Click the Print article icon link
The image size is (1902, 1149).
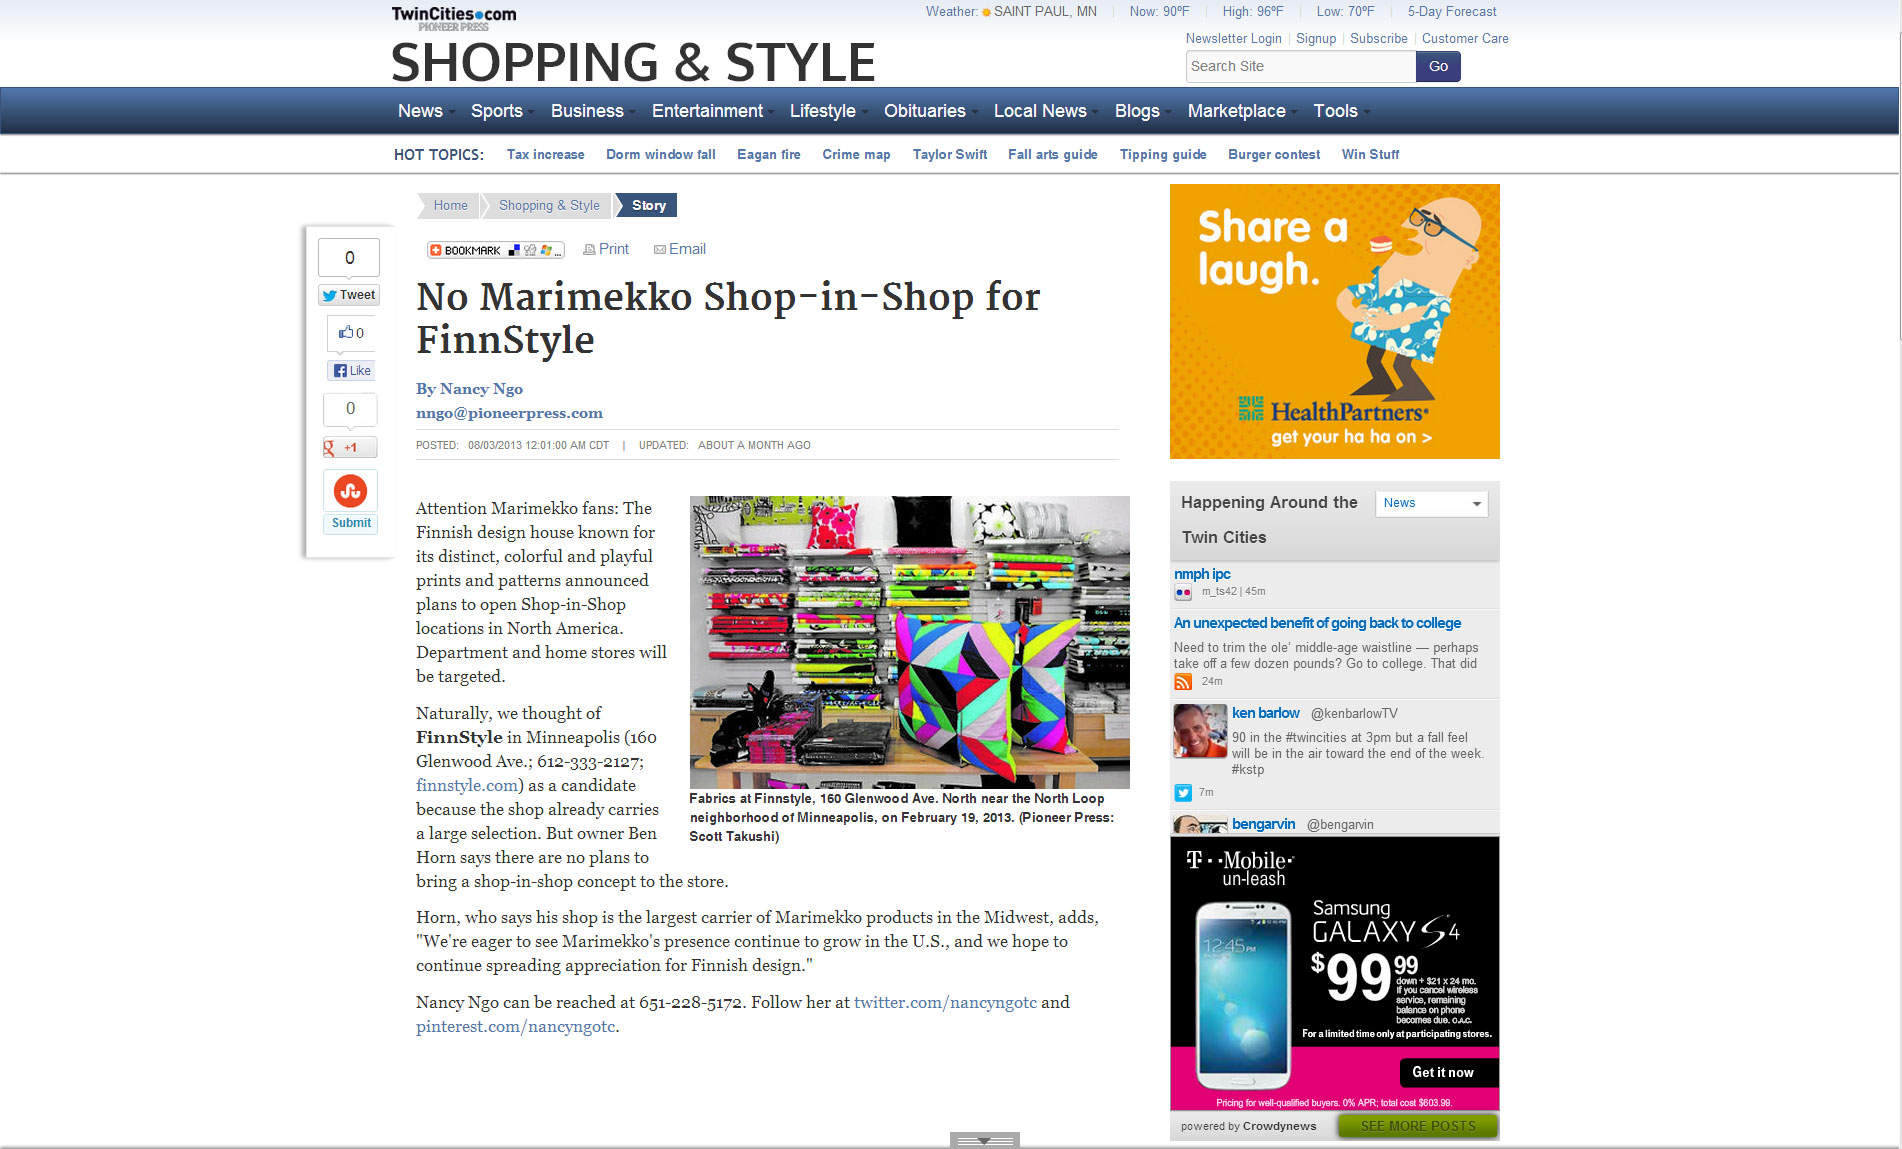[606, 249]
